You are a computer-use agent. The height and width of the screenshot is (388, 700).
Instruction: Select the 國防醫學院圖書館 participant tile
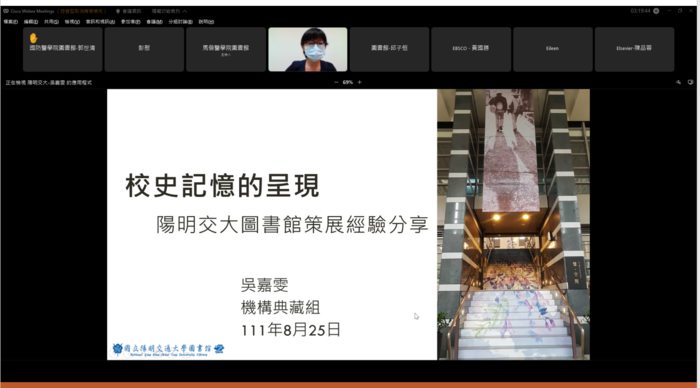tap(62, 49)
